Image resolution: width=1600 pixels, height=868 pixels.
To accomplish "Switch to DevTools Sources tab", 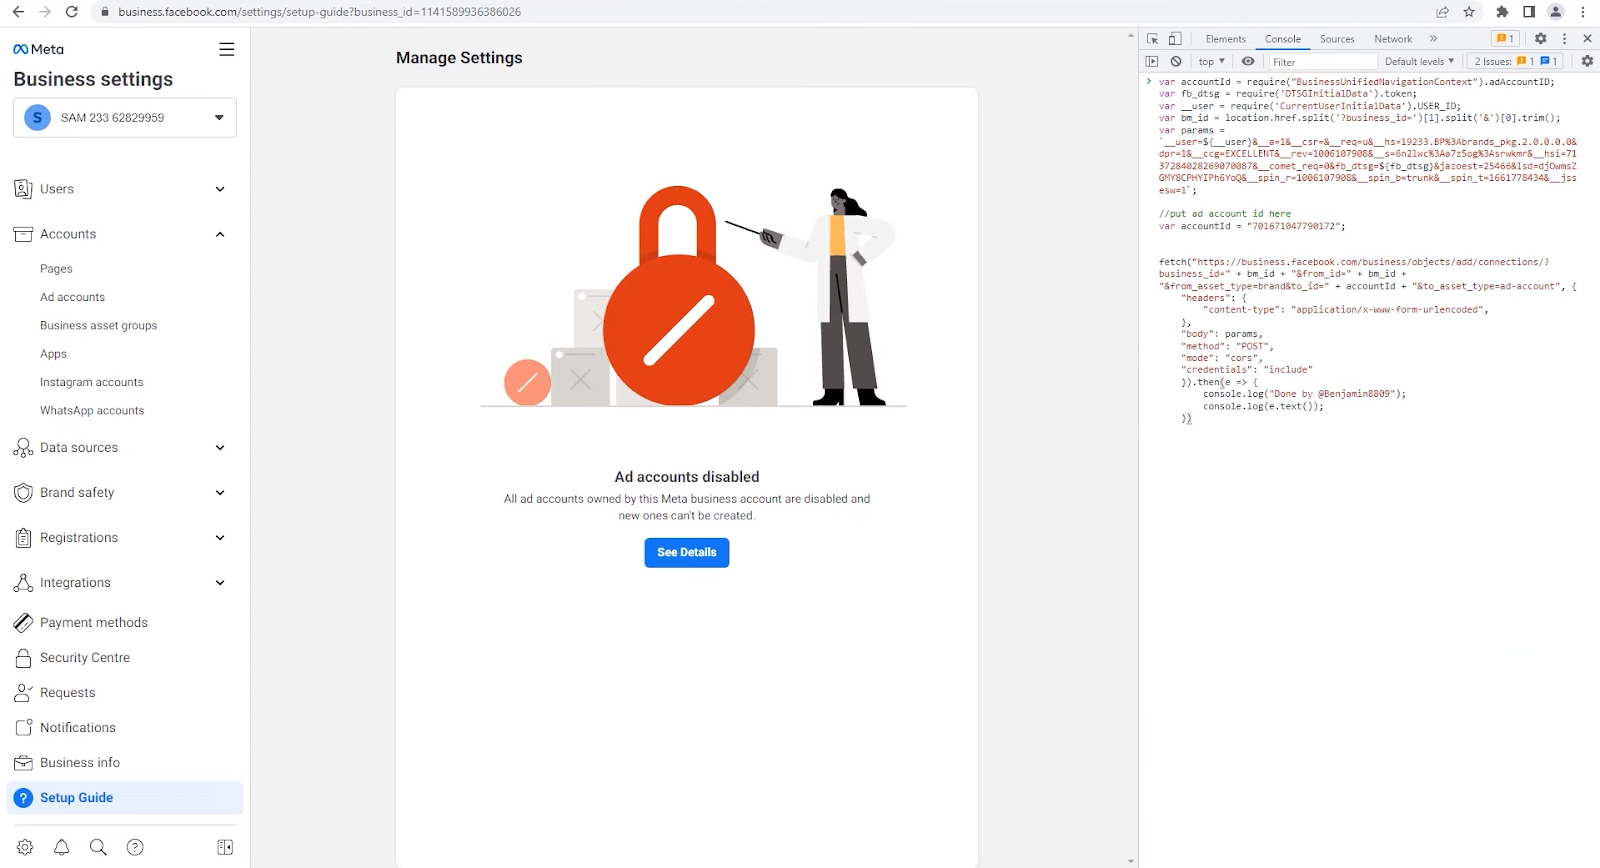I will pos(1337,39).
